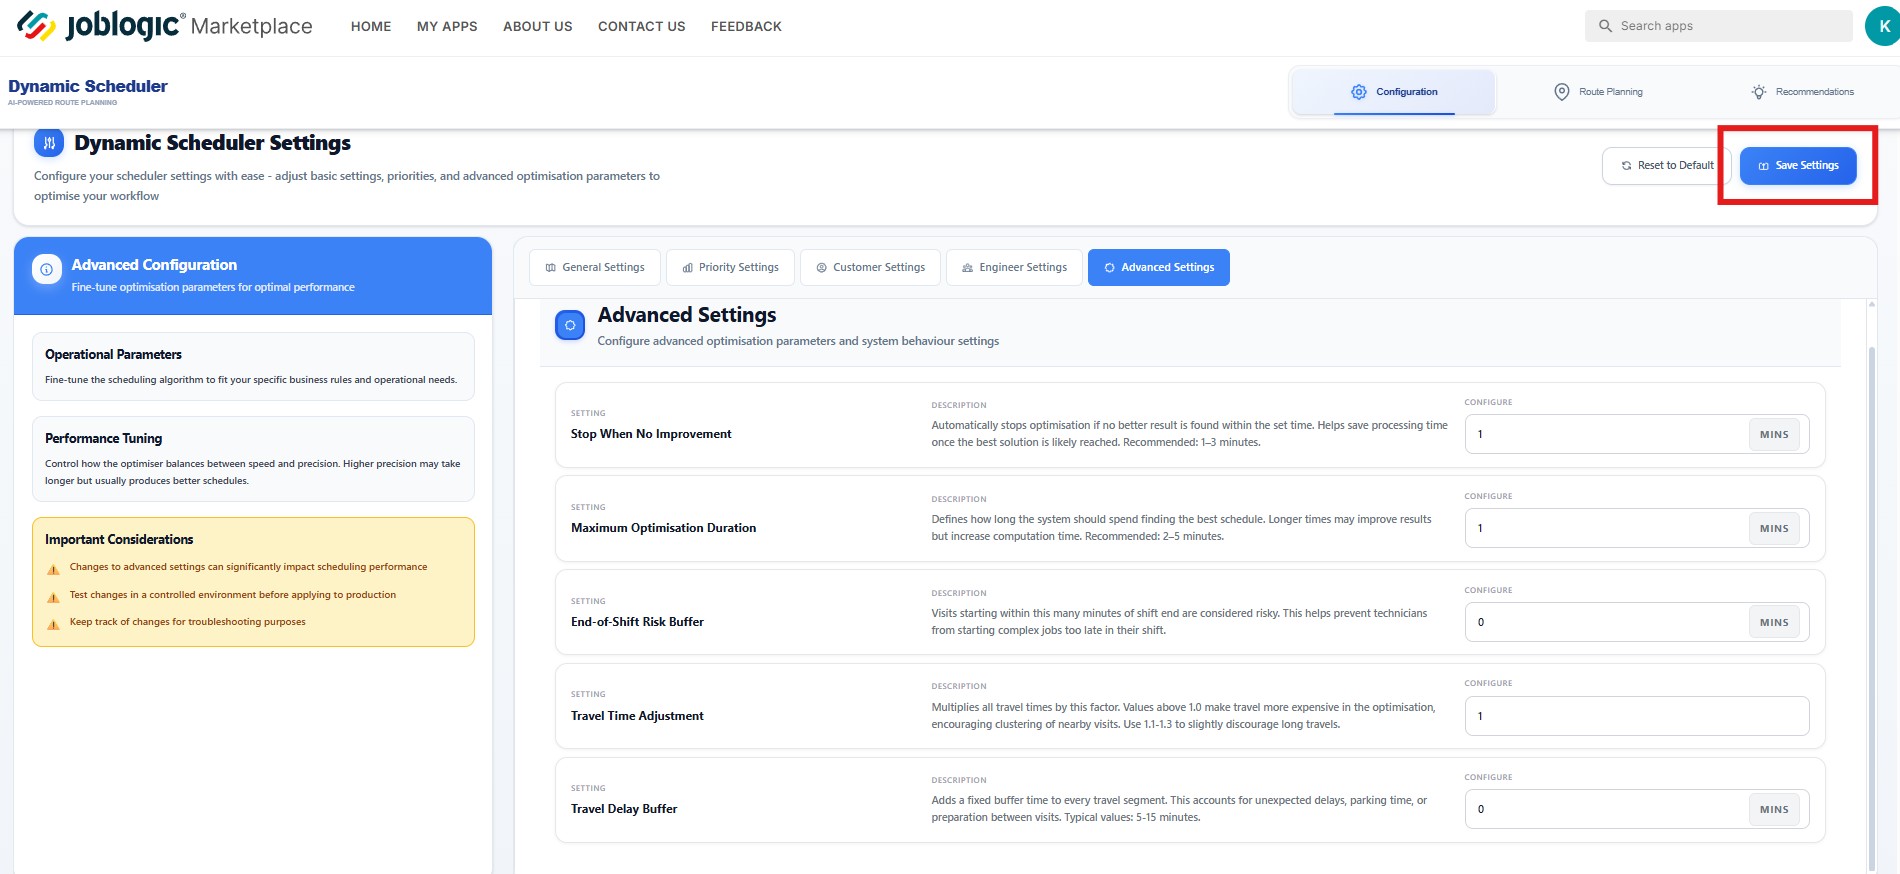The height and width of the screenshot is (874, 1900).
Task: Open the General Settings tab
Action: point(595,268)
